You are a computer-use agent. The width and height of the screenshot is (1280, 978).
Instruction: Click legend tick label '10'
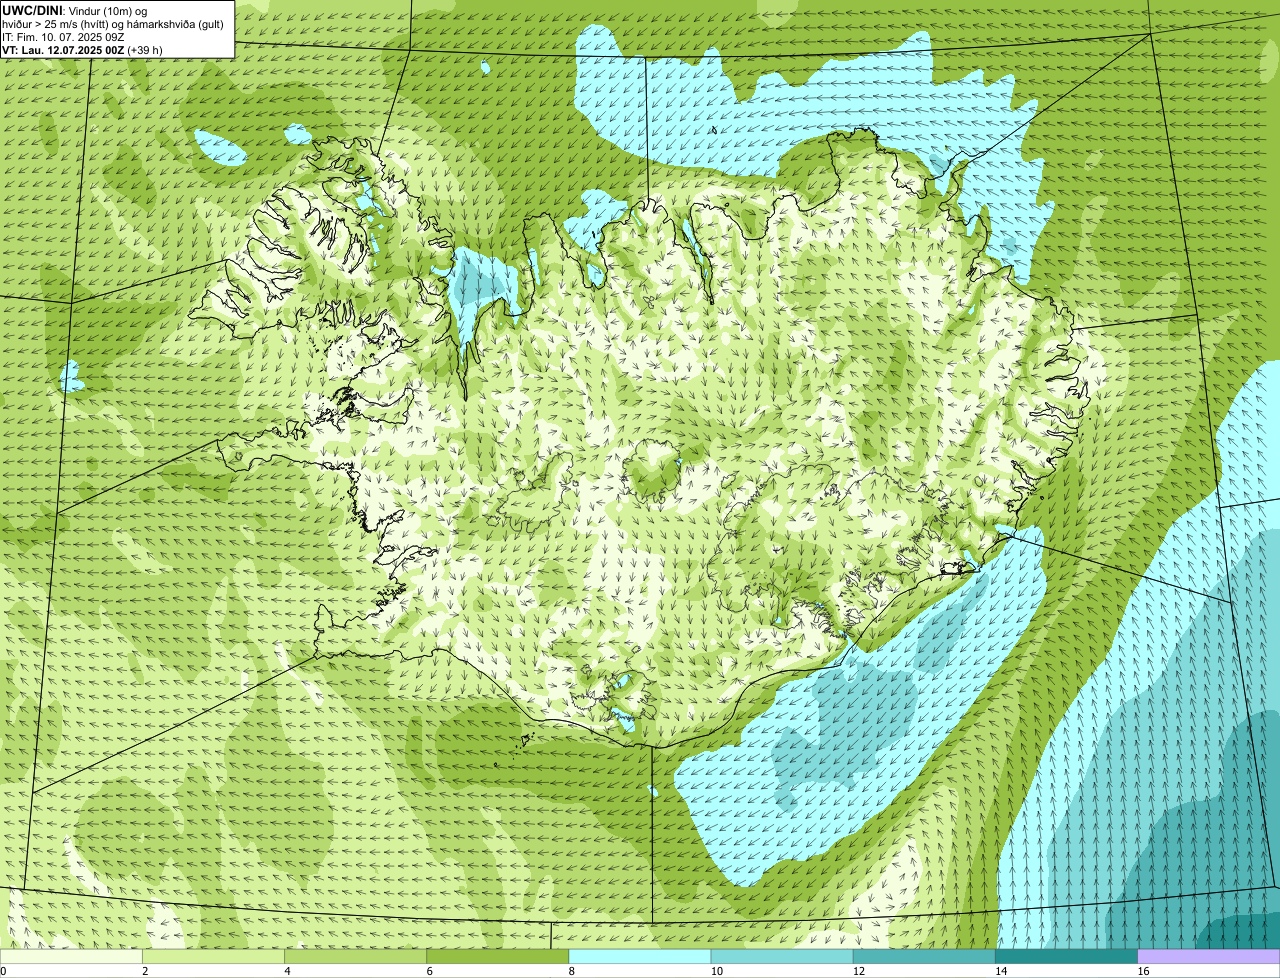[717, 971]
